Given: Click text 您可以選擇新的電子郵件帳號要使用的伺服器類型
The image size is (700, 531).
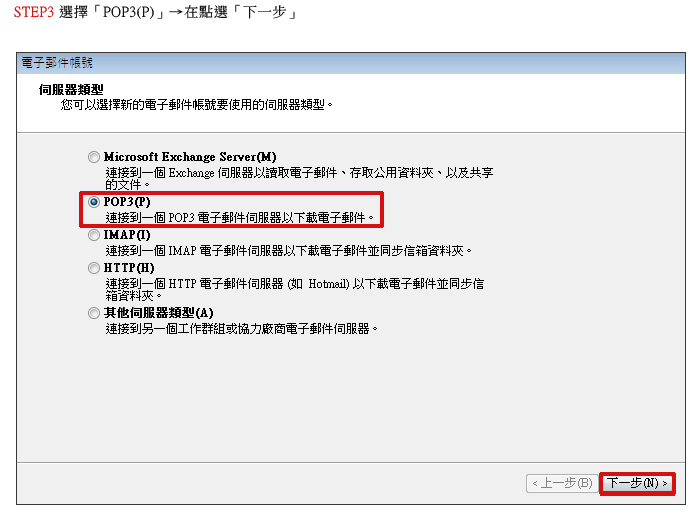Looking at the screenshot, I should 196,105.
